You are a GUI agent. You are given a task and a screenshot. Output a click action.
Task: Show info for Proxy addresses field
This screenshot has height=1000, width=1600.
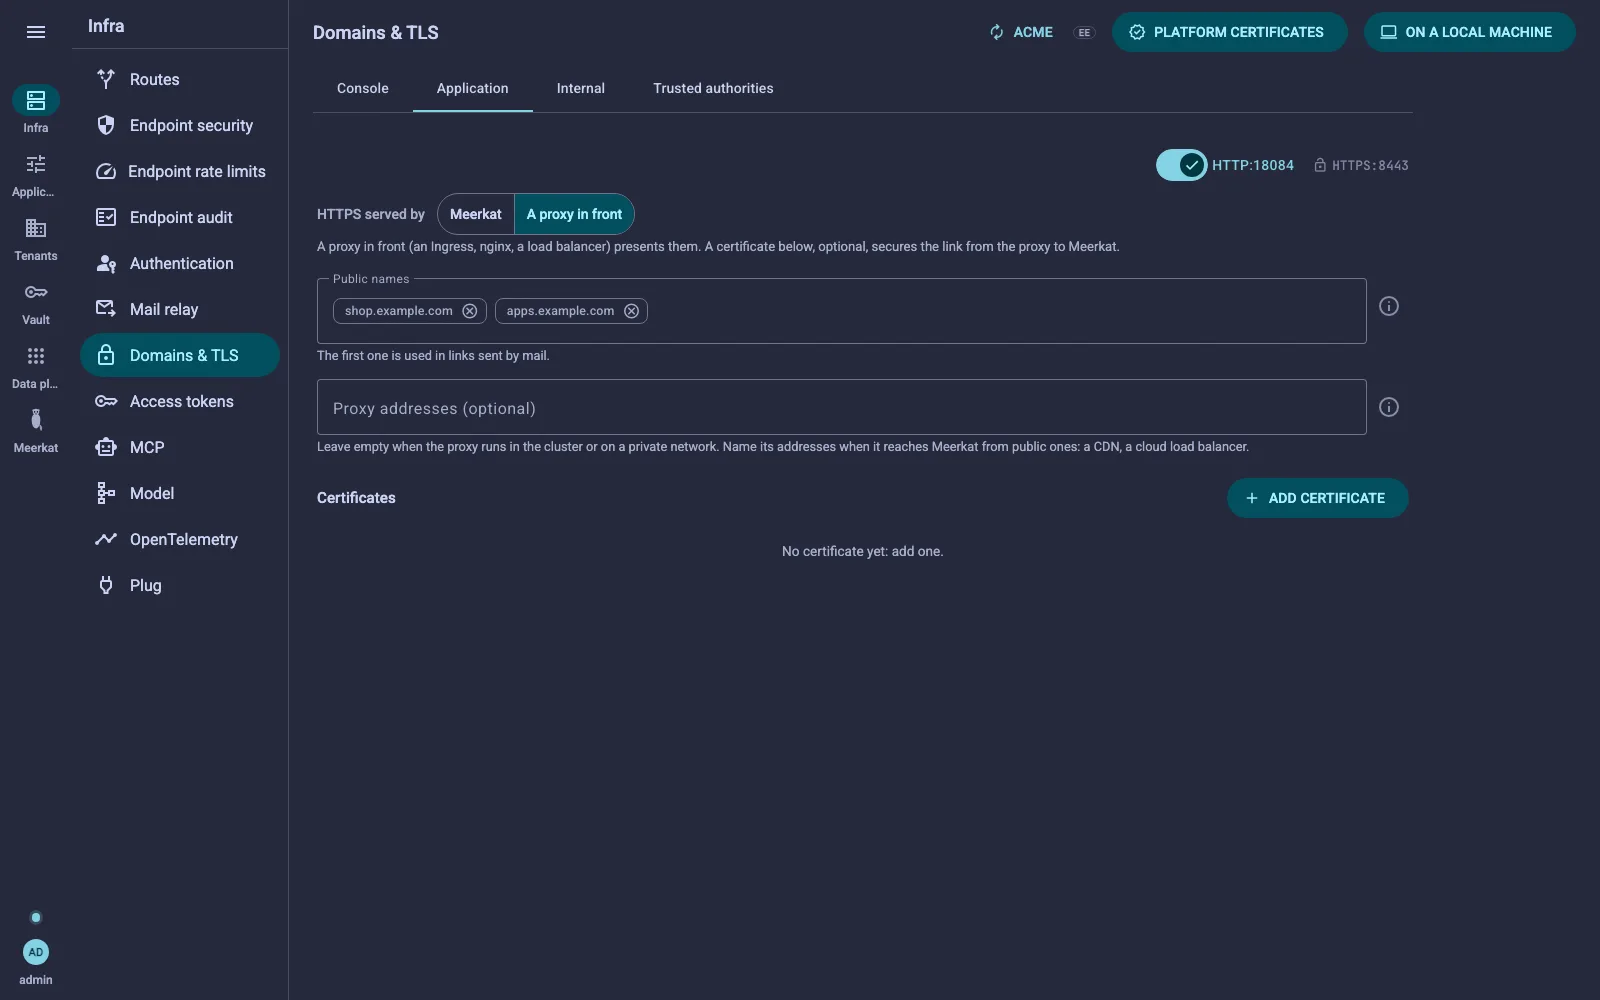[x=1389, y=407]
